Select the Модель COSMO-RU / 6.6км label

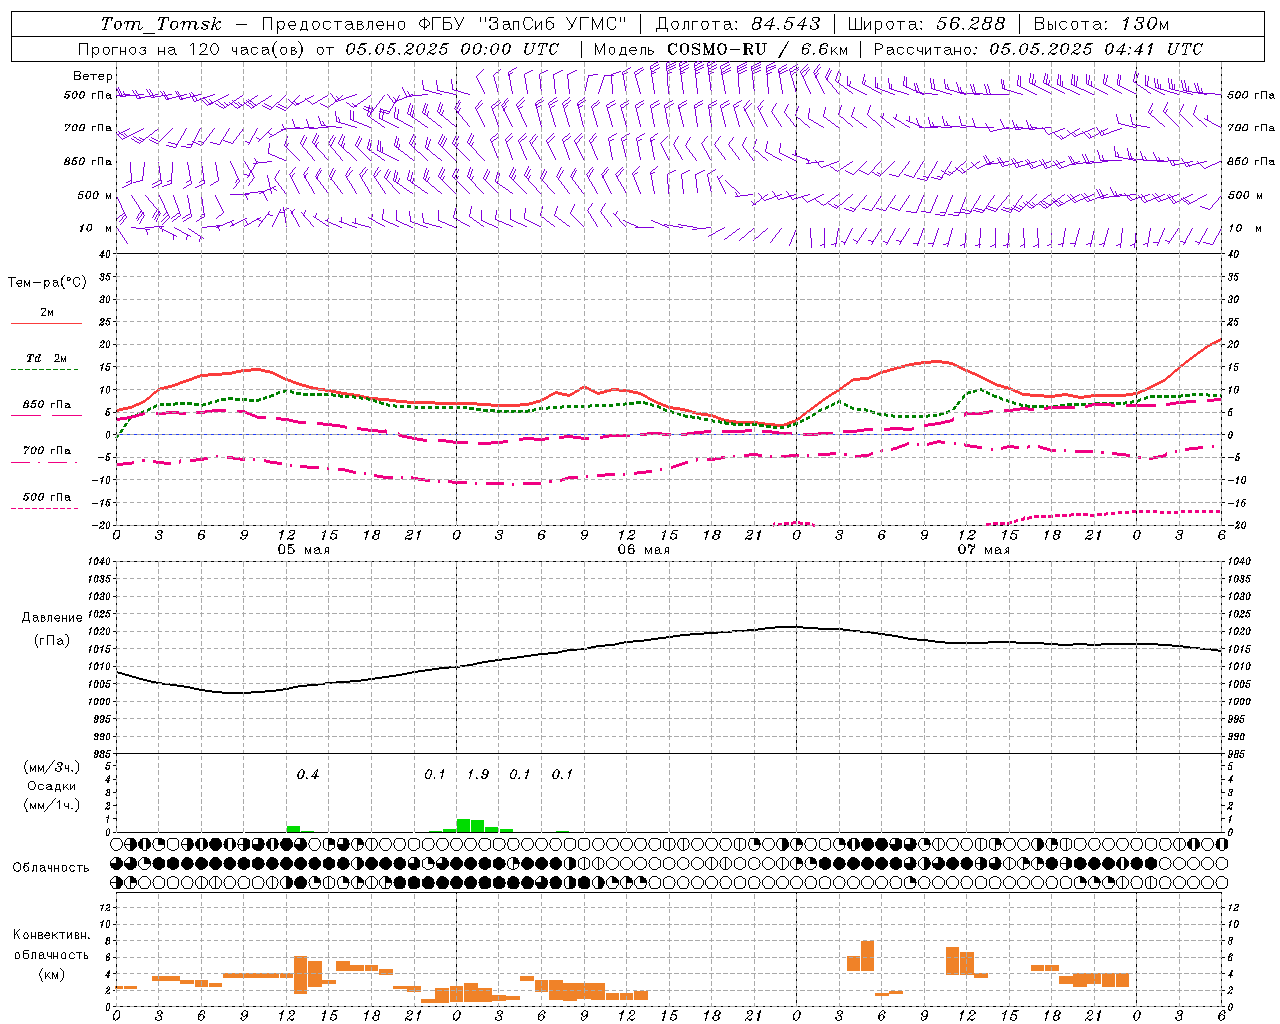point(721,49)
